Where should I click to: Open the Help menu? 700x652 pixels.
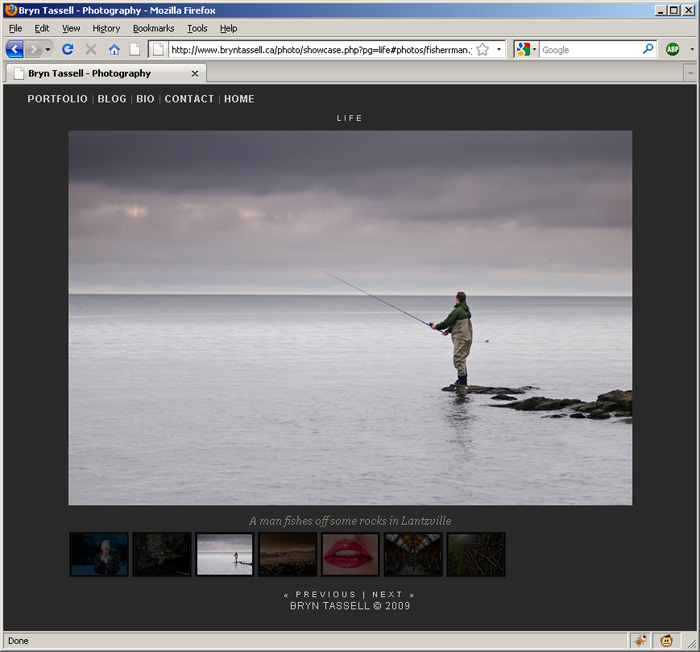[228, 29]
